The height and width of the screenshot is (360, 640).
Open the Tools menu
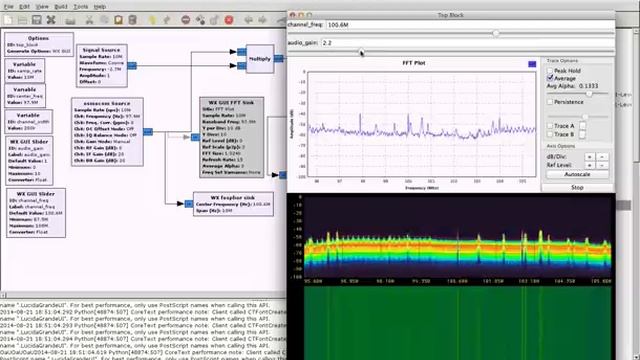tap(80, 7)
